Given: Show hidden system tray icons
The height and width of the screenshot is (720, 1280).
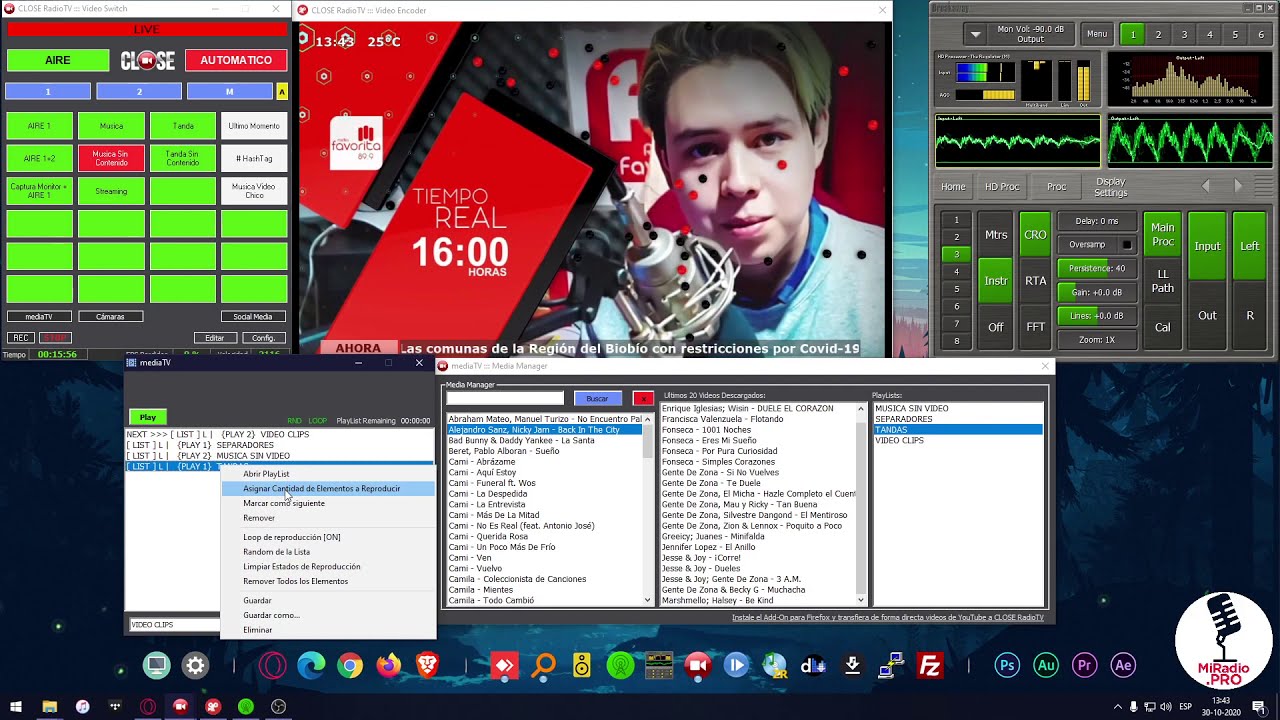Looking at the screenshot, I should pyautogui.click(x=1118, y=707).
